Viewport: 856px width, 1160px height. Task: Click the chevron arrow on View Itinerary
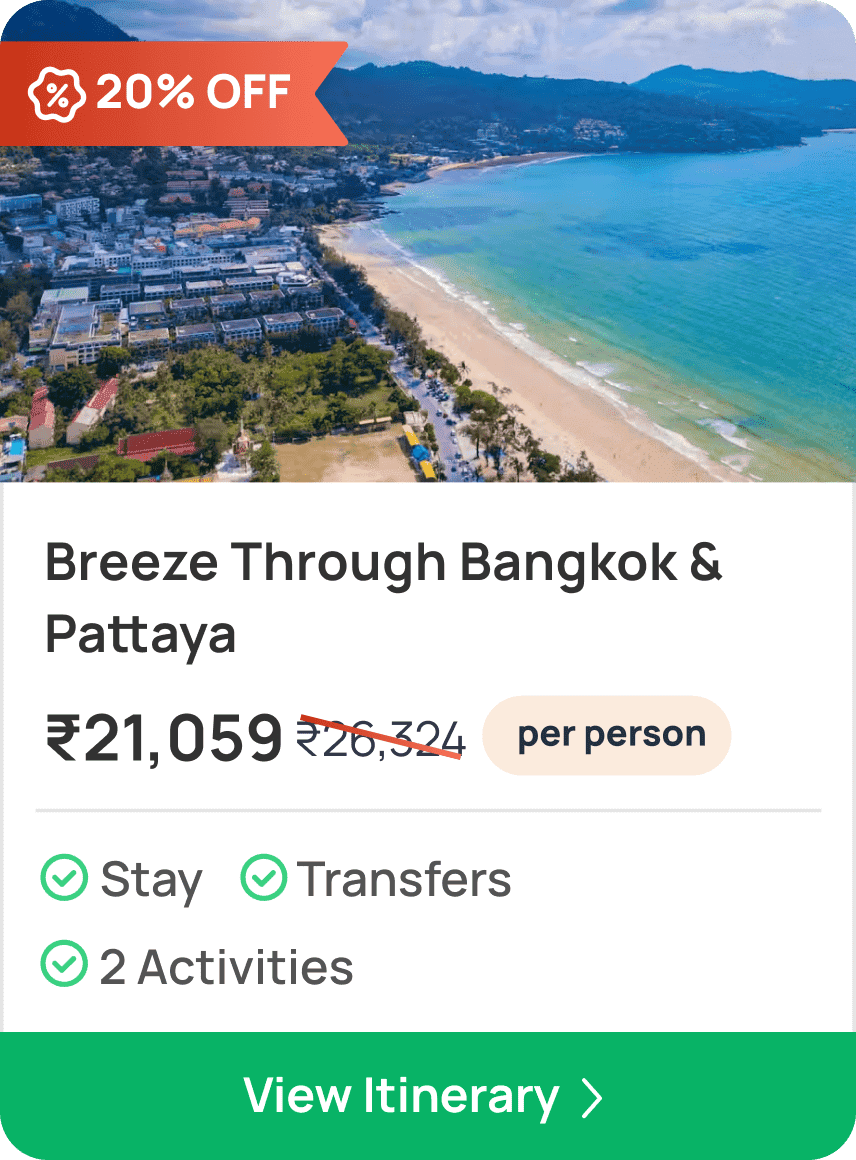[x=592, y=1097]
